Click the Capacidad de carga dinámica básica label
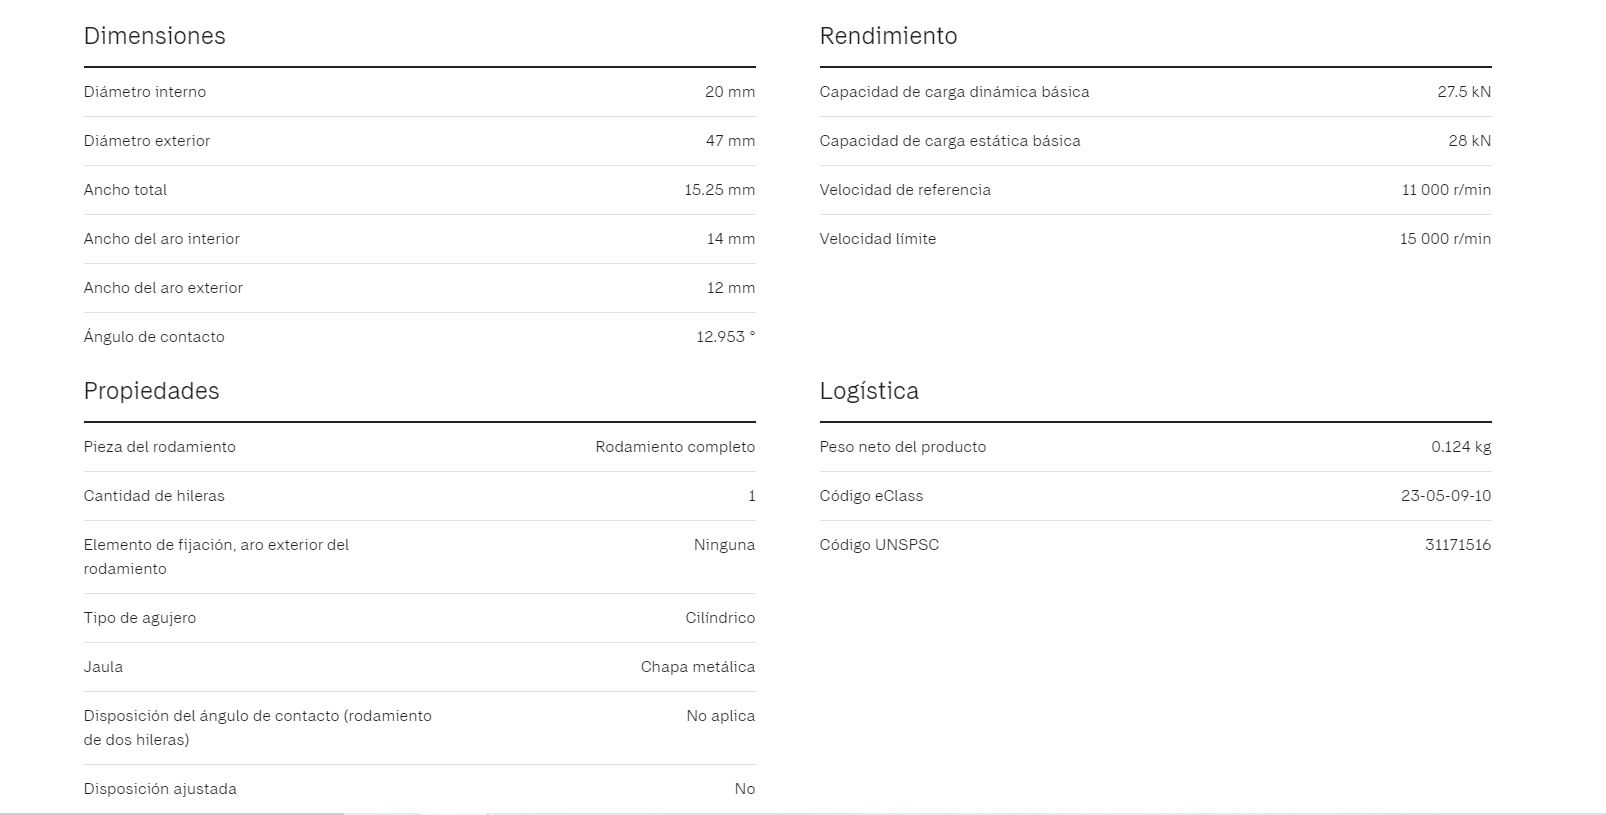The height and width of the screenshot is (815, 1606). coord(954,92)
